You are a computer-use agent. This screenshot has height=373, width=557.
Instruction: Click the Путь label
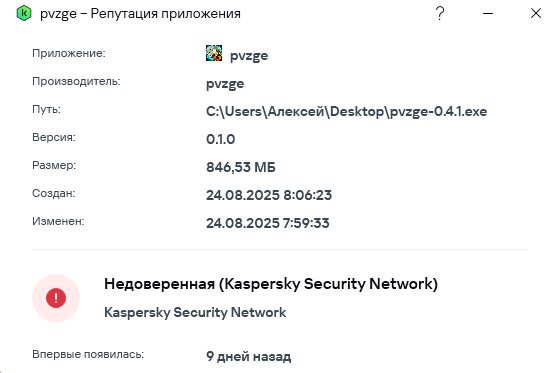point(47,109)
